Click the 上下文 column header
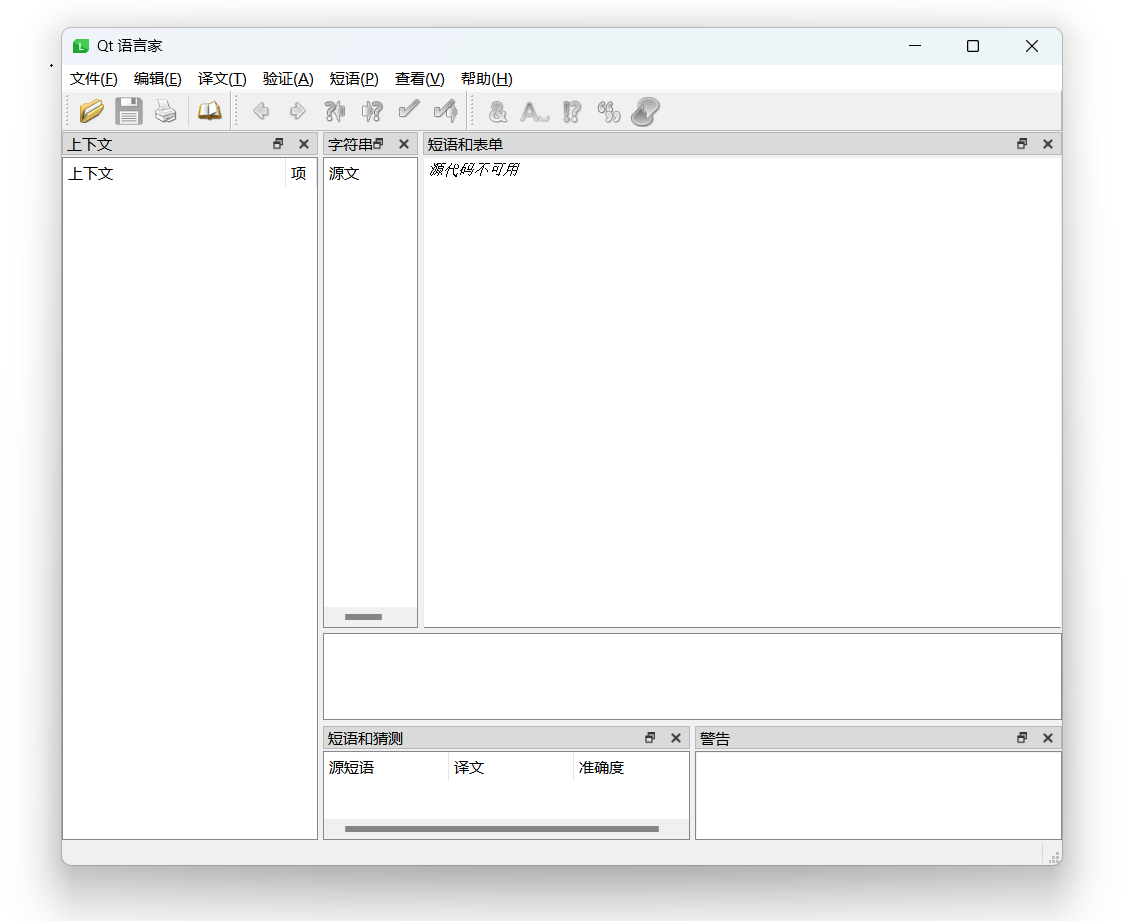1129x921 pixels. [x=174, y=174]
